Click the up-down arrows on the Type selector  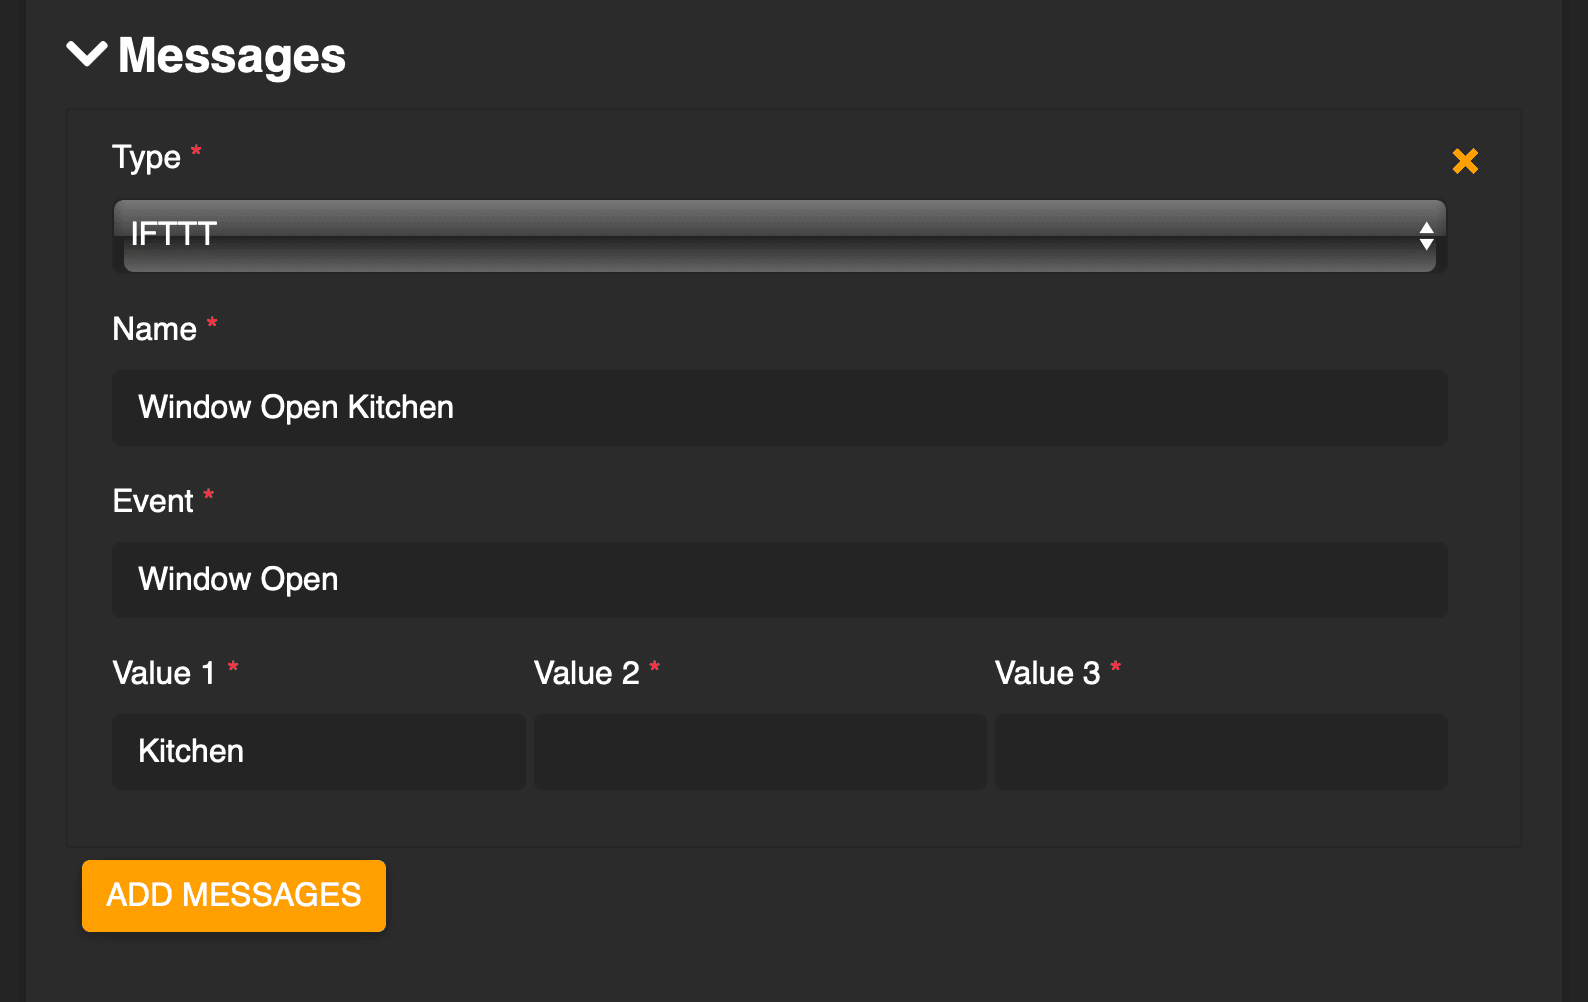pos(1426,236)
